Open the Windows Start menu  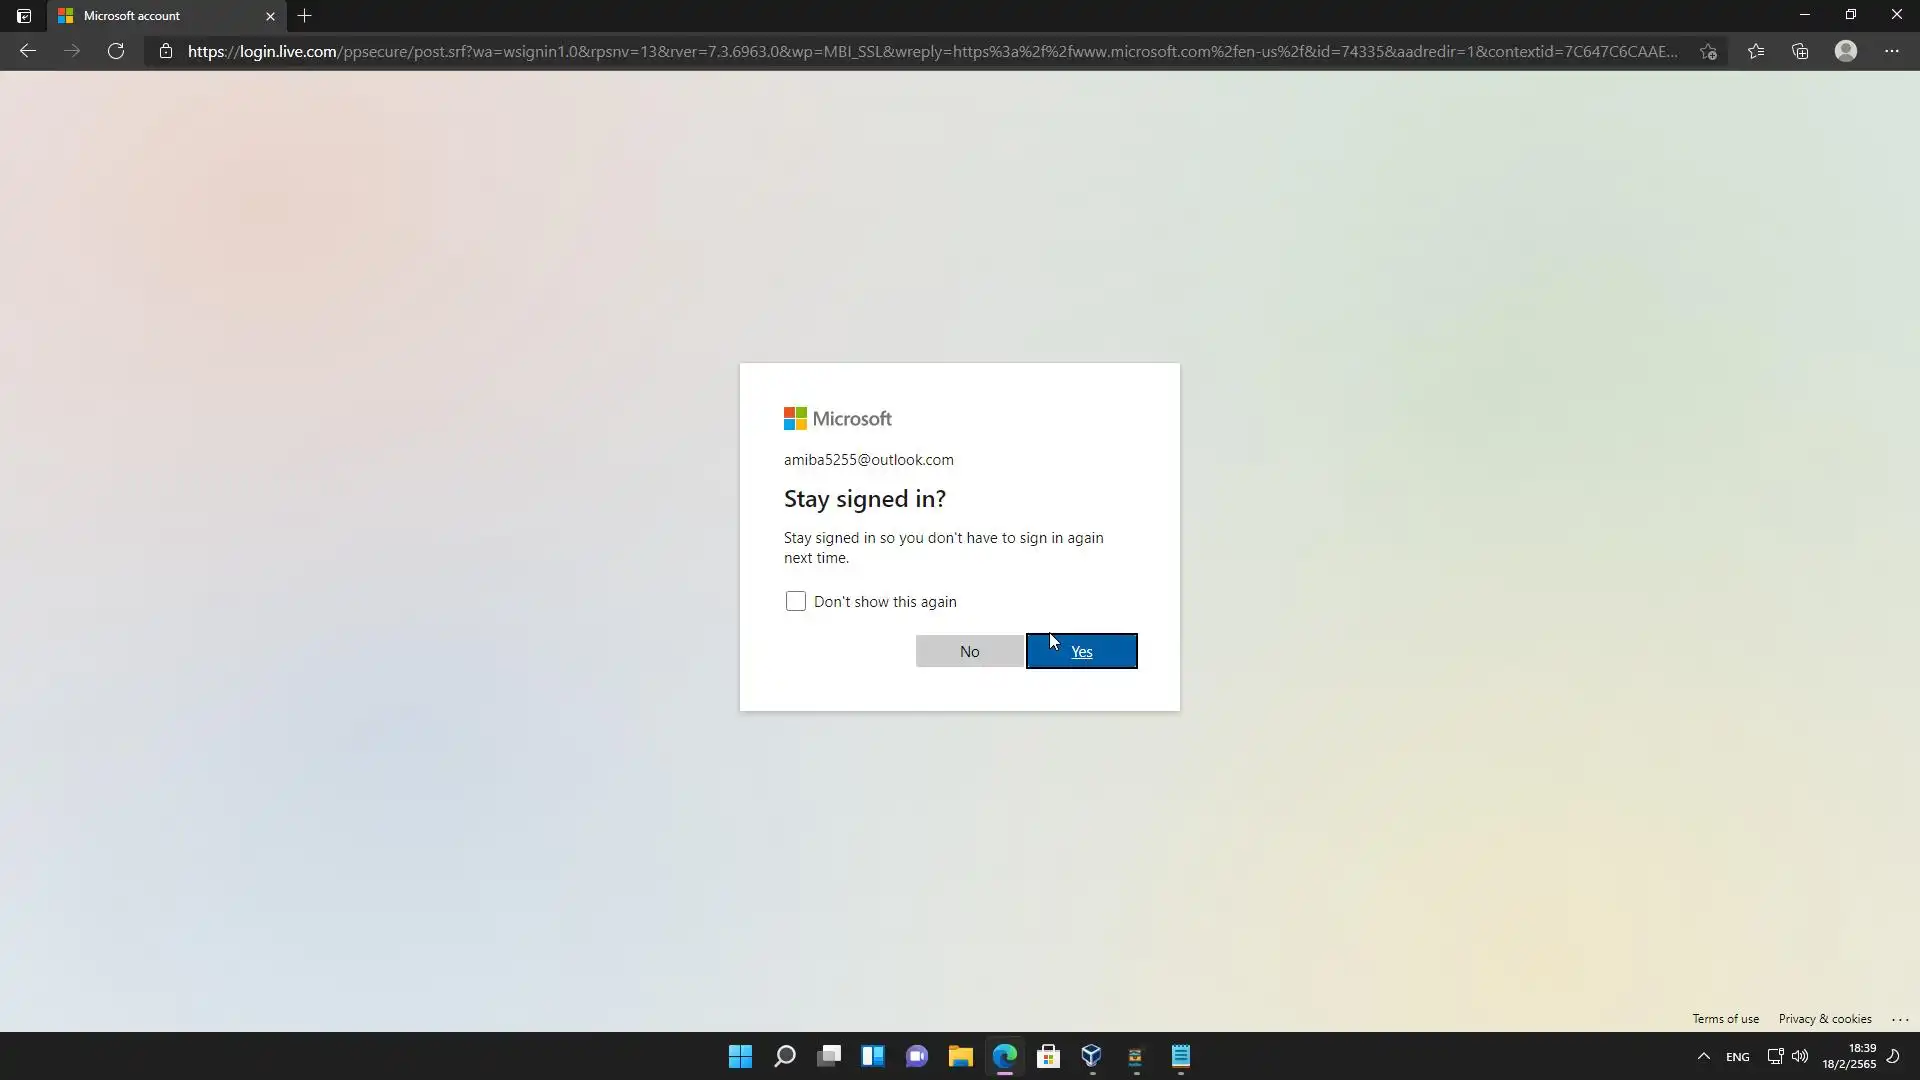740,1056
